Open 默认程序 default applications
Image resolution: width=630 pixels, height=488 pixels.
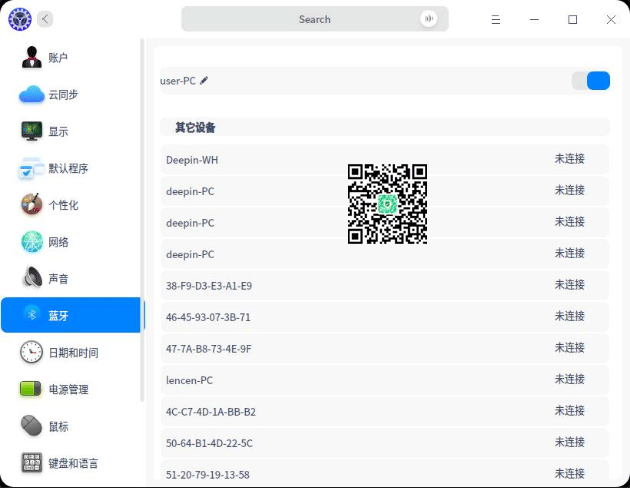pos(71,168)
